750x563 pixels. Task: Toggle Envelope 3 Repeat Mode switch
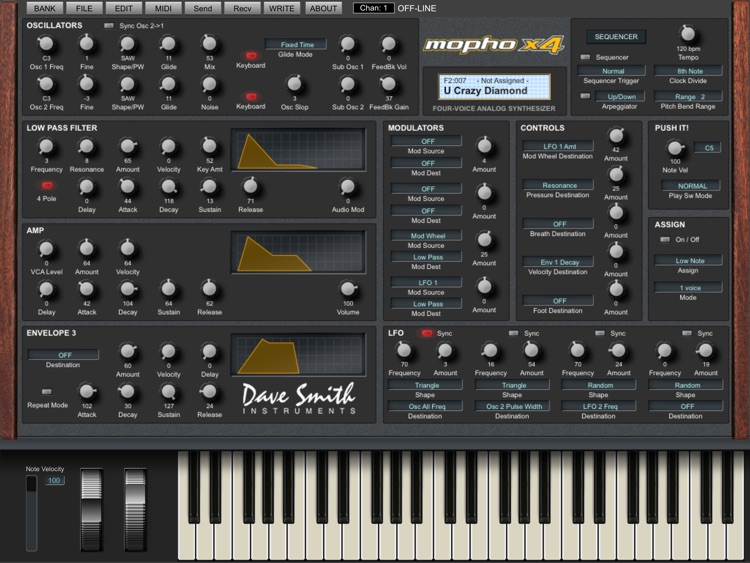46,392
